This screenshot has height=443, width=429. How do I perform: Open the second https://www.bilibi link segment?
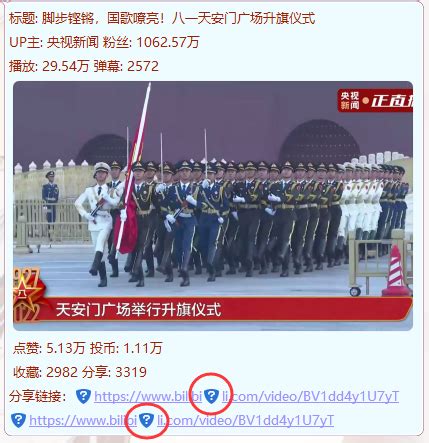click(x=83, y=420)
